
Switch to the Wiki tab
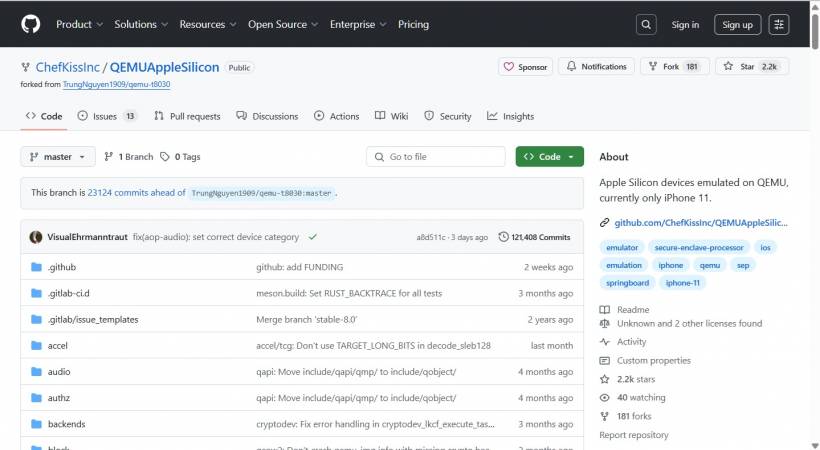click(x=391, y=116)
